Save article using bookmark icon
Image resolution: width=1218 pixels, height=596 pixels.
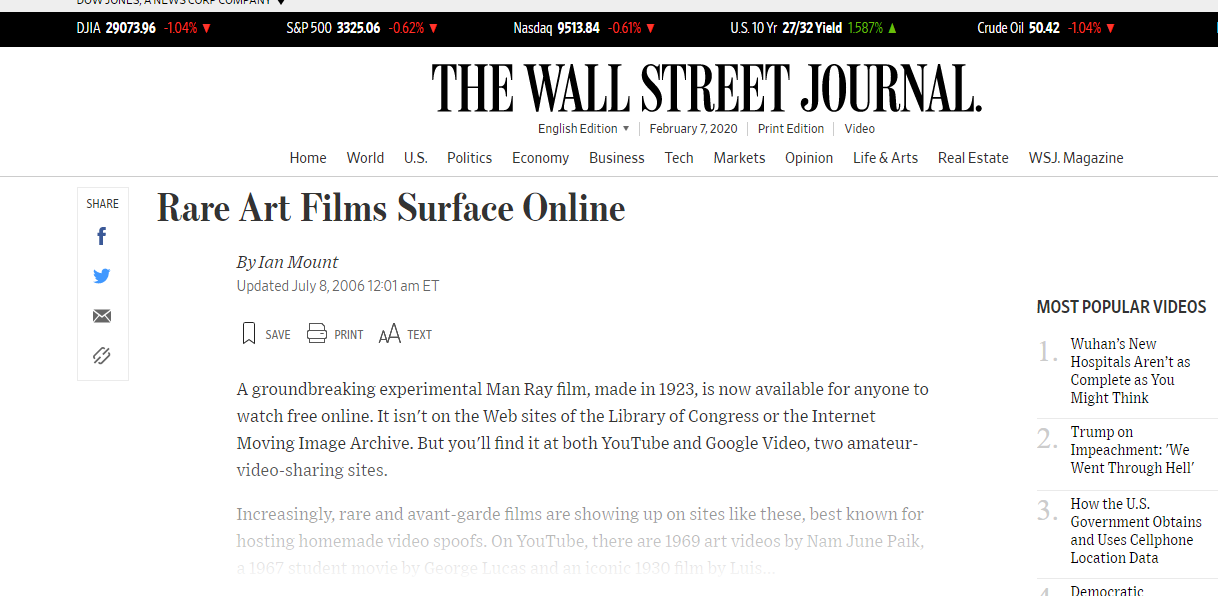(250, 334)
